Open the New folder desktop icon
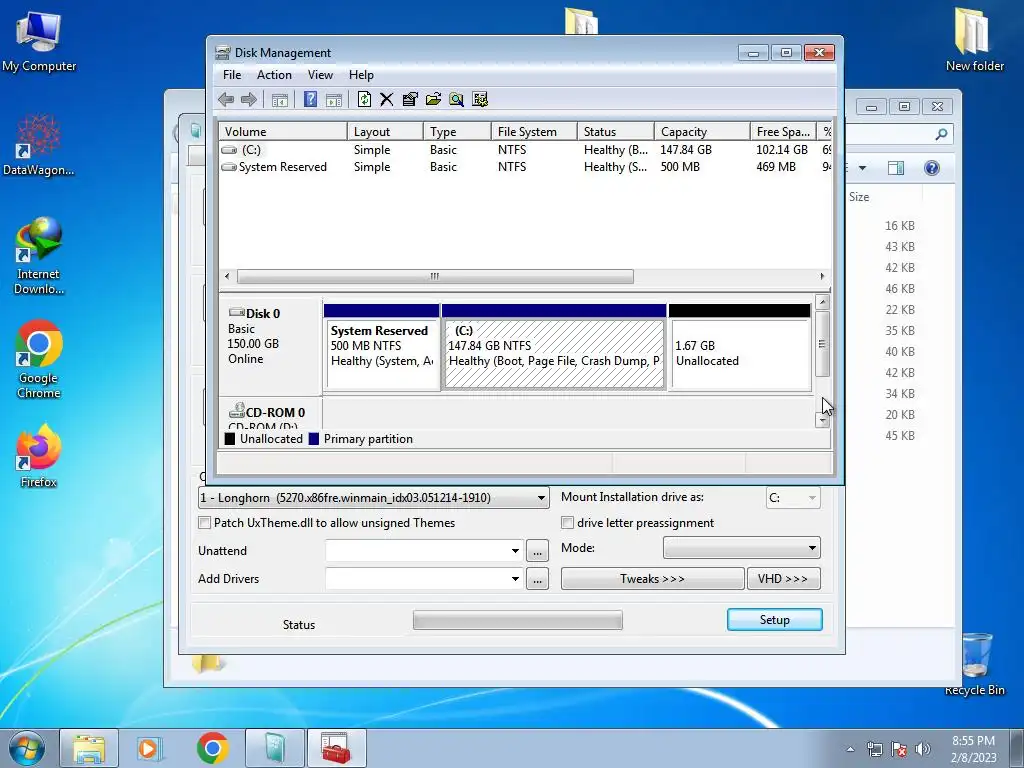The image size is (1024, 768). (974, 39)
